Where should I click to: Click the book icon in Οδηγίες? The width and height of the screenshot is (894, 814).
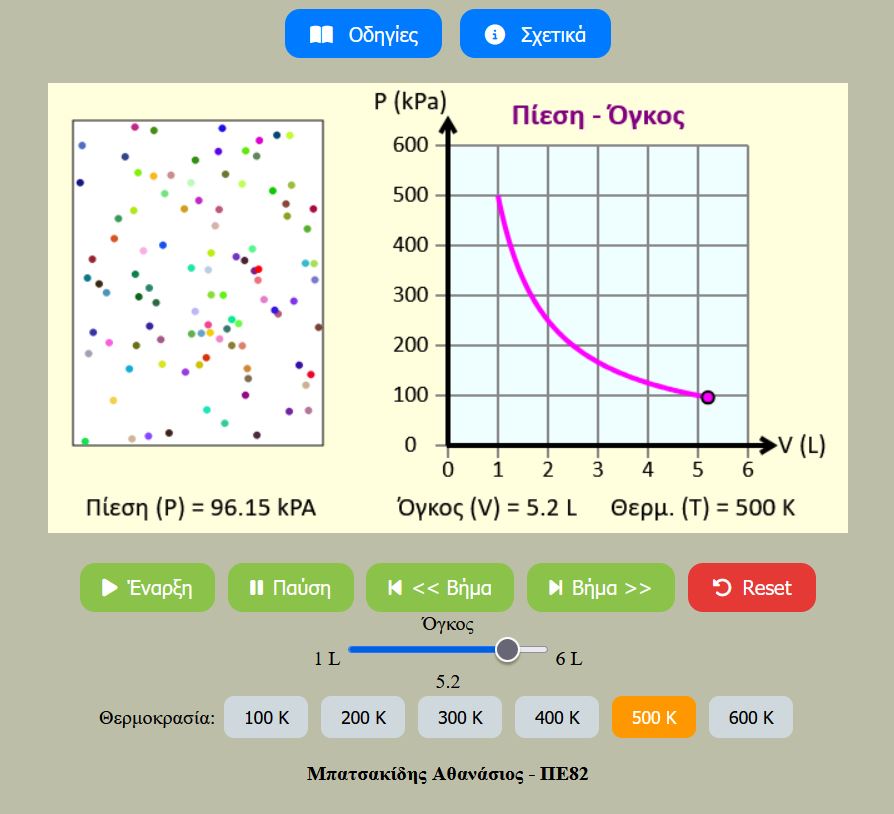click(x=321, y=35)
